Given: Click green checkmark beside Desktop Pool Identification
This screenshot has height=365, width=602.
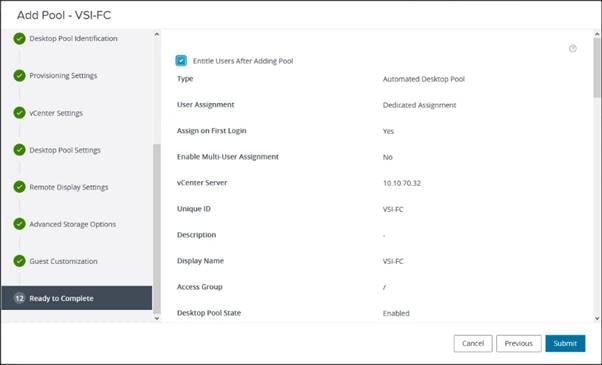Looking at the screenshot, I should click(x=19, y=38).
